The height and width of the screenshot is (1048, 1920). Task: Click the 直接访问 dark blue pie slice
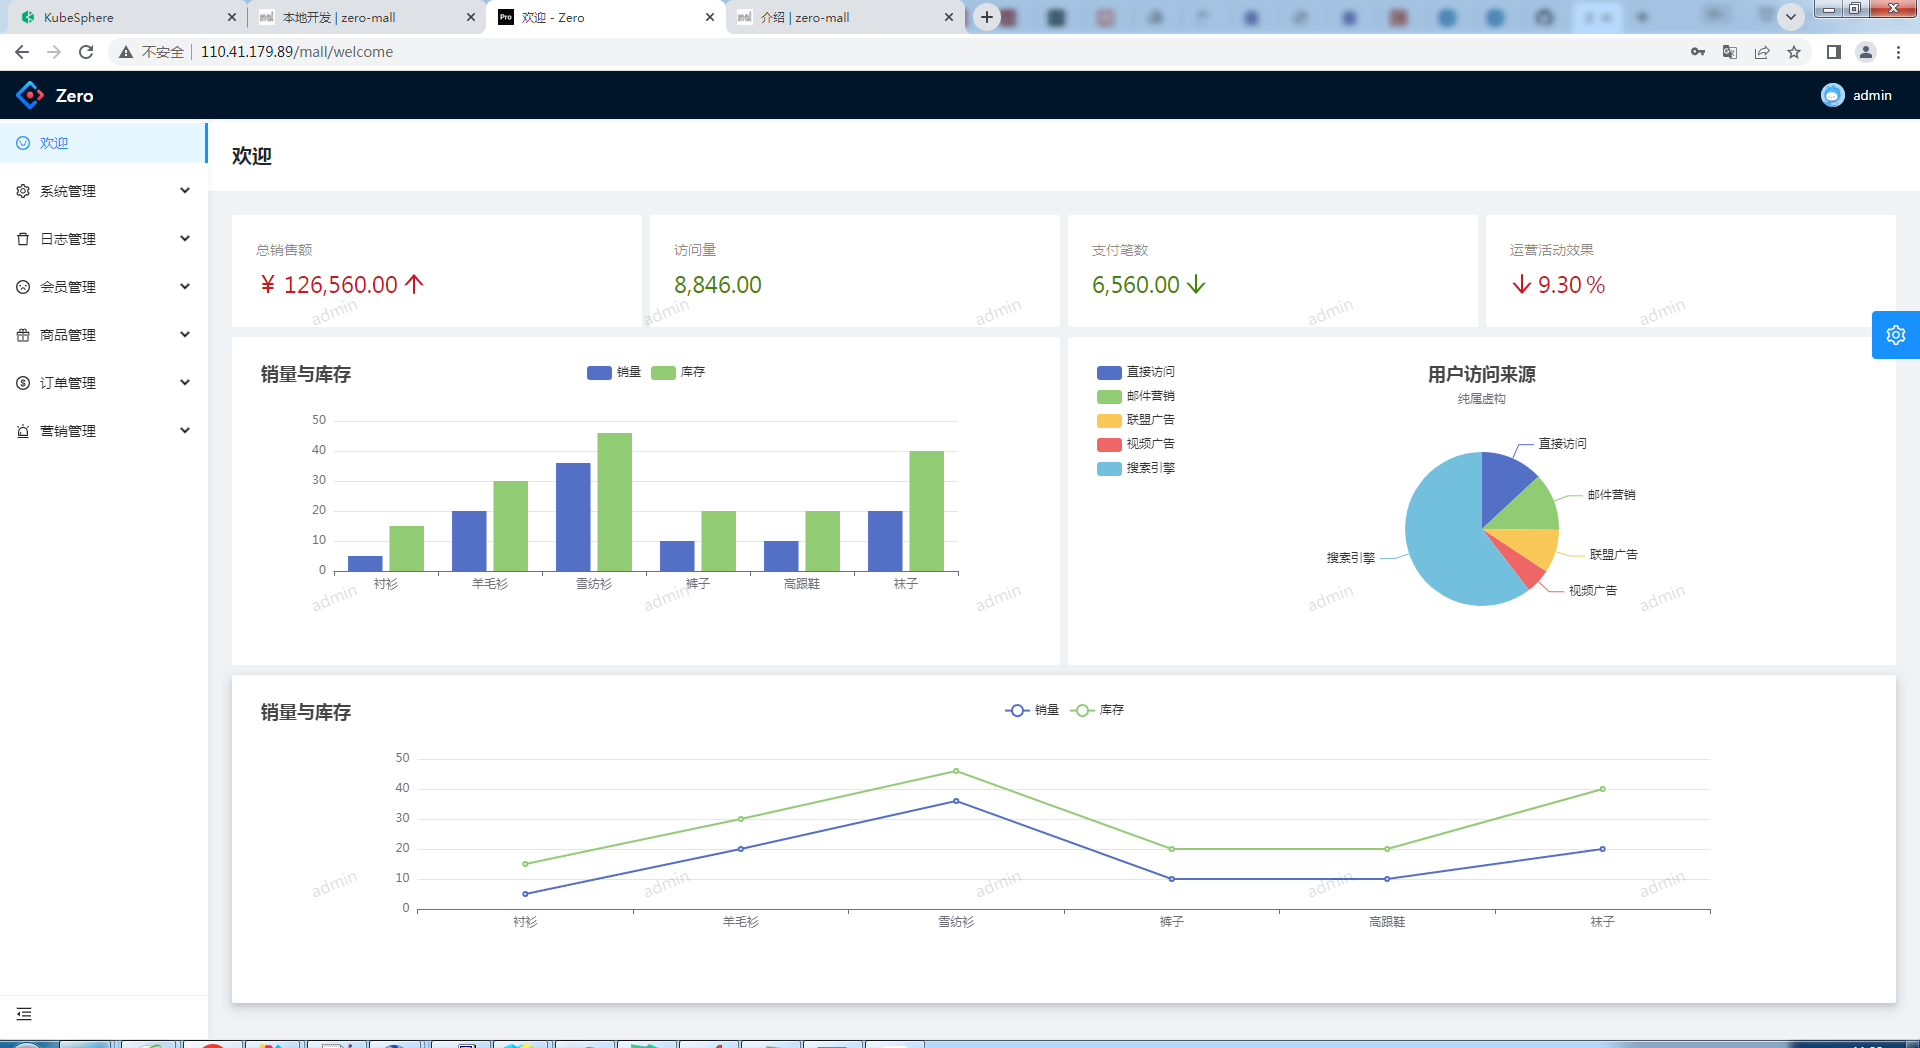click(1503, 480)
